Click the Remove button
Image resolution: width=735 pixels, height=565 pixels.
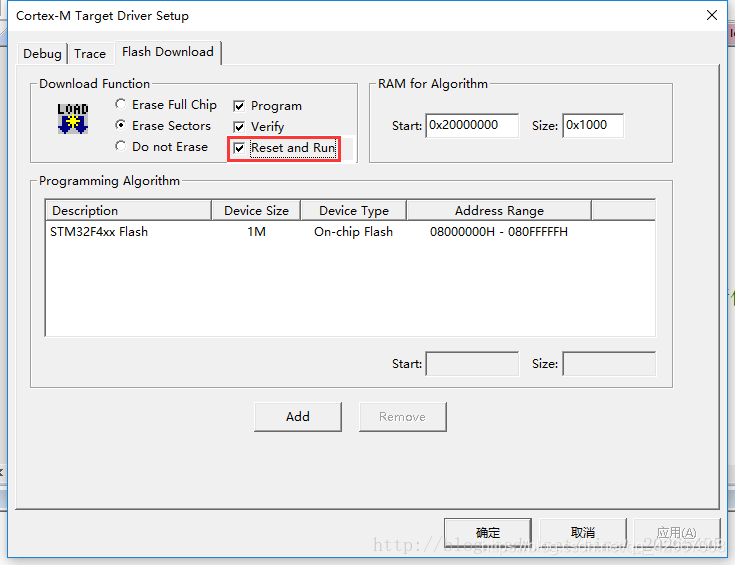402,416
